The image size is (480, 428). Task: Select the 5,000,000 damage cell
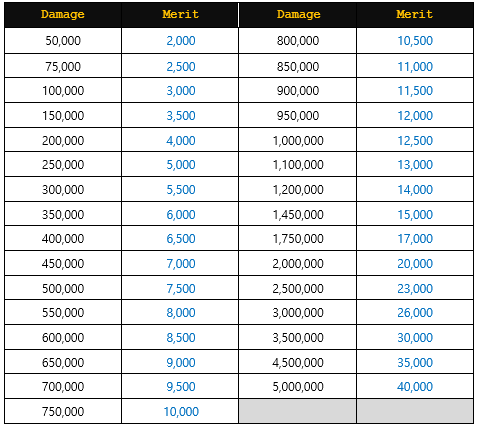pos(298,387)
